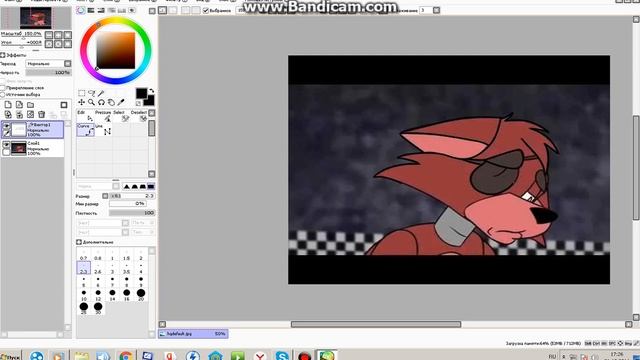This screenshot has height=360, width=640.
Task: Choose brush size preset 20
Action: pyautogui.click(x=141, y=295)
